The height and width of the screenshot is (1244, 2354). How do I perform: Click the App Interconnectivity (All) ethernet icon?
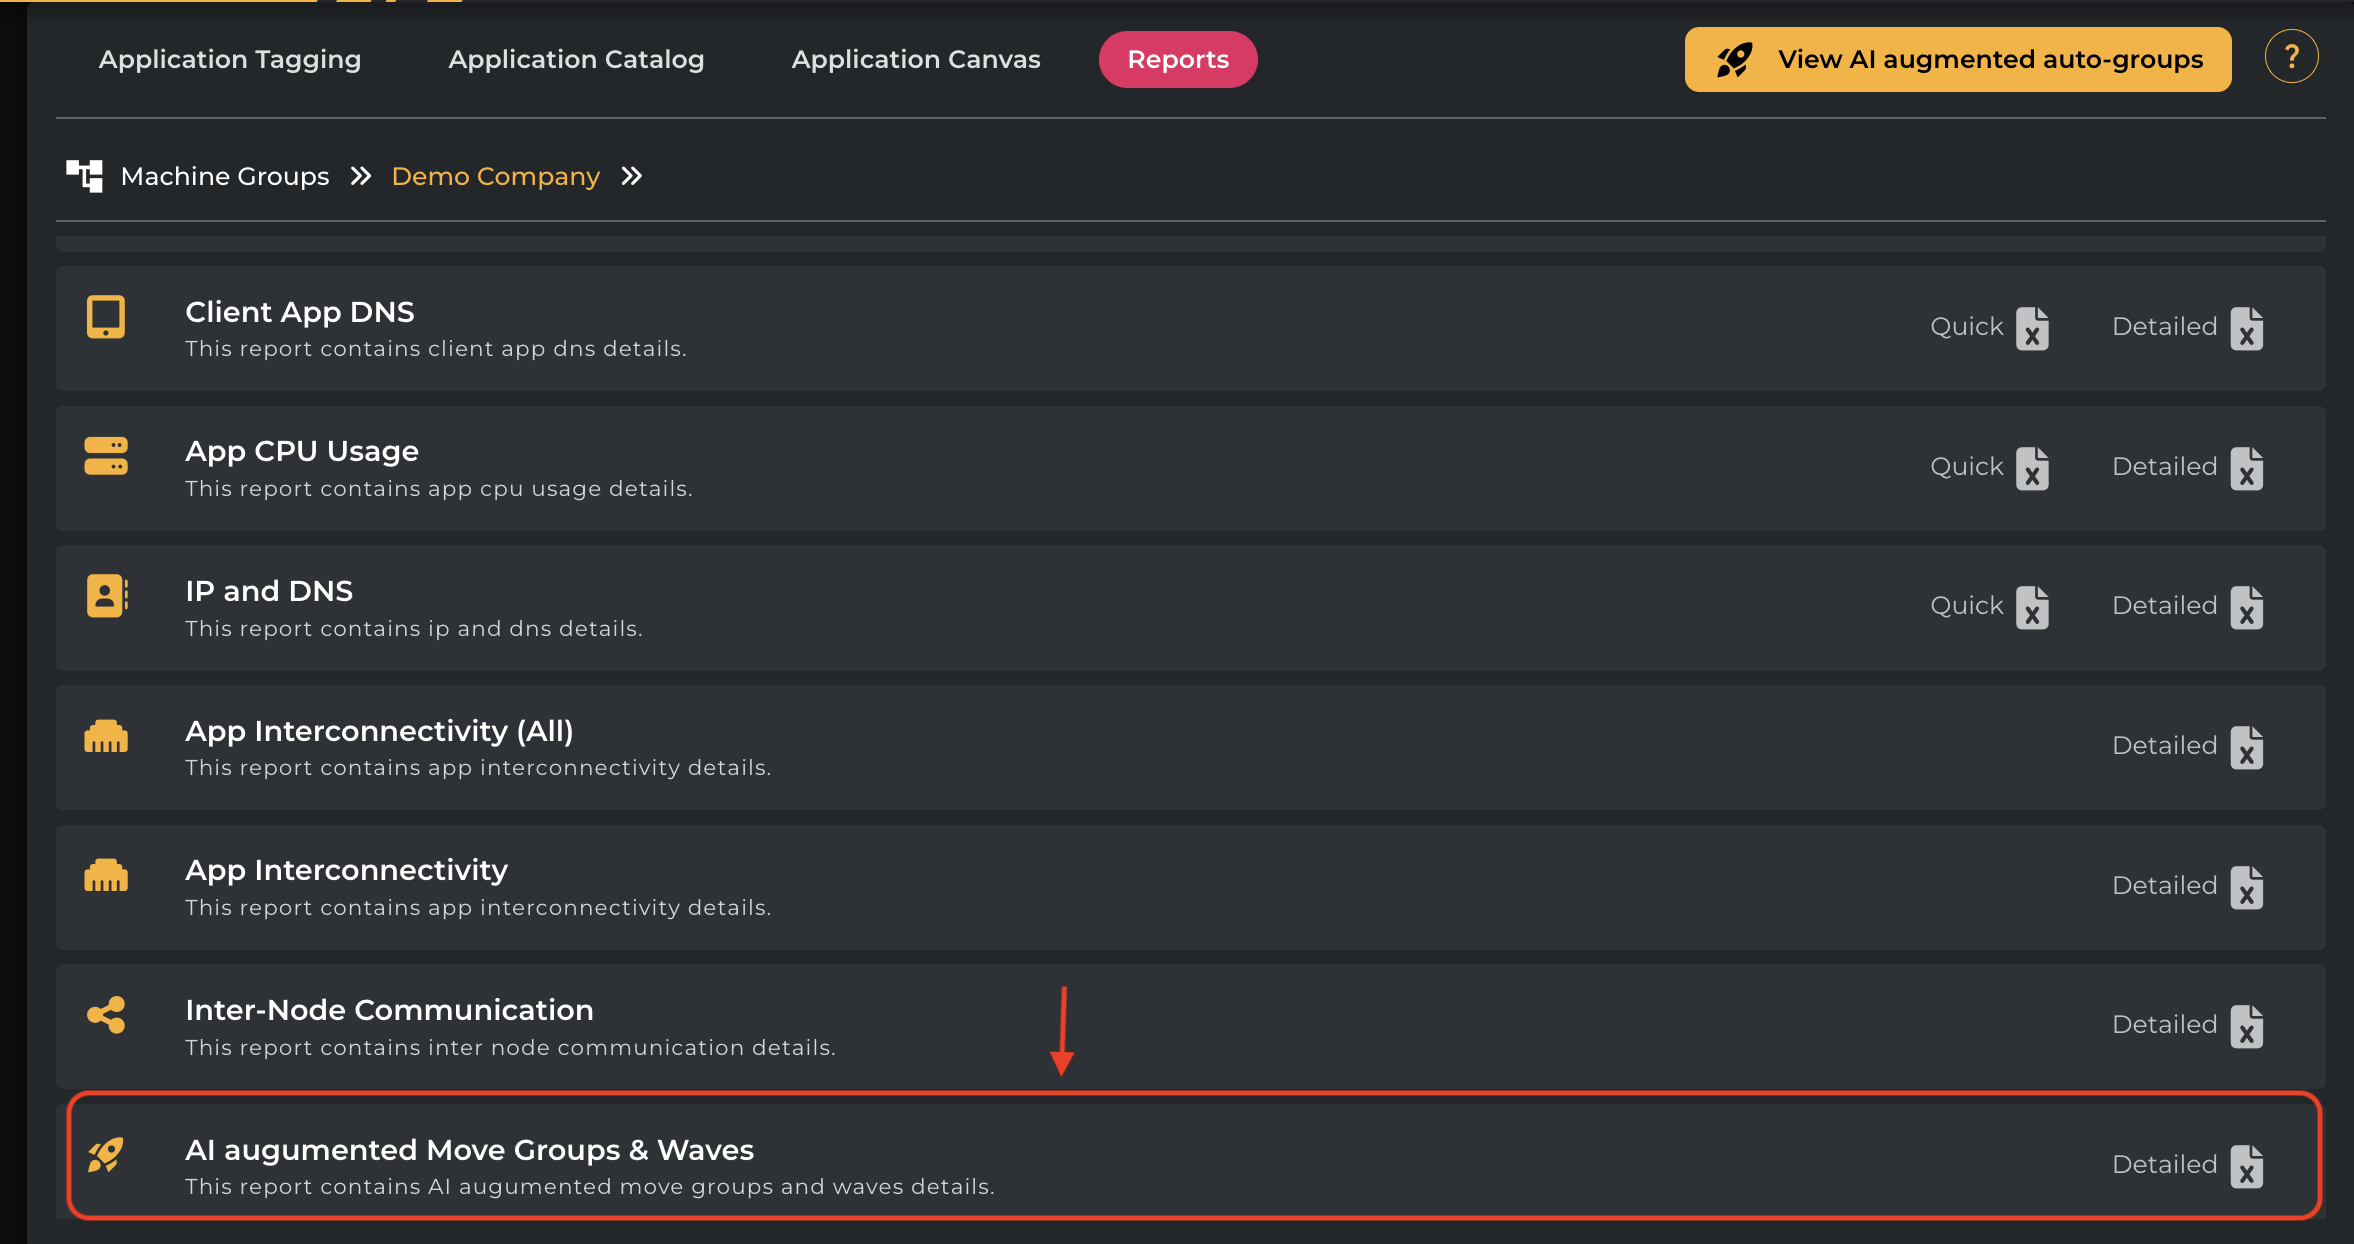pos(106,736)
